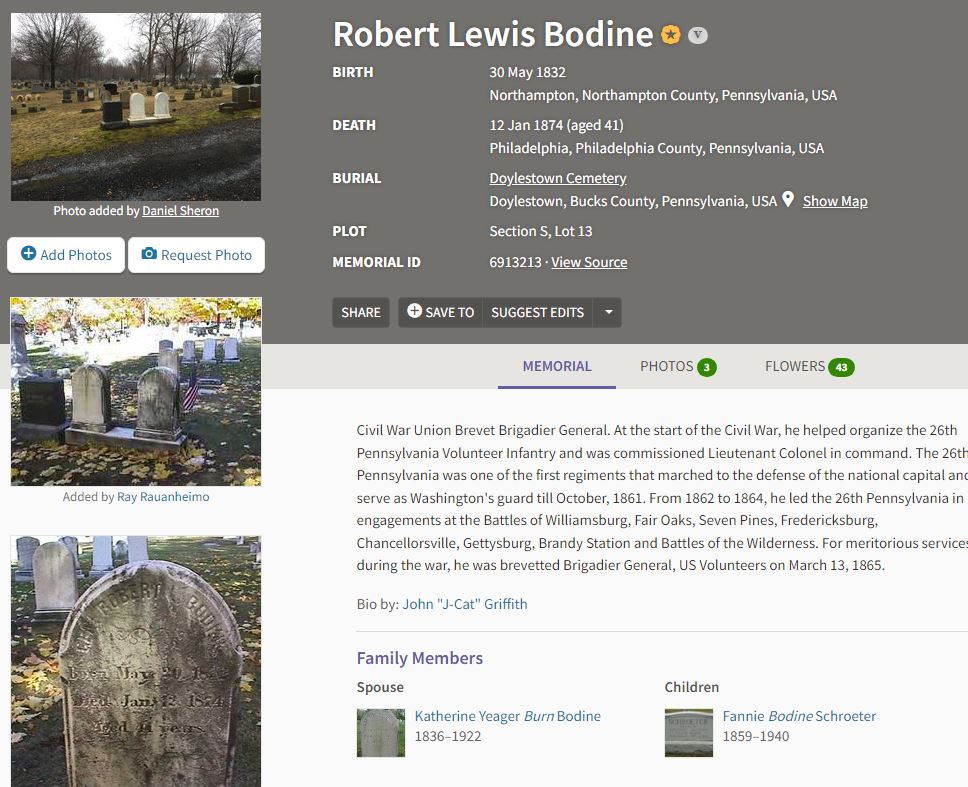Click the camera icon on Request Photo

click(x=149, y=254)
